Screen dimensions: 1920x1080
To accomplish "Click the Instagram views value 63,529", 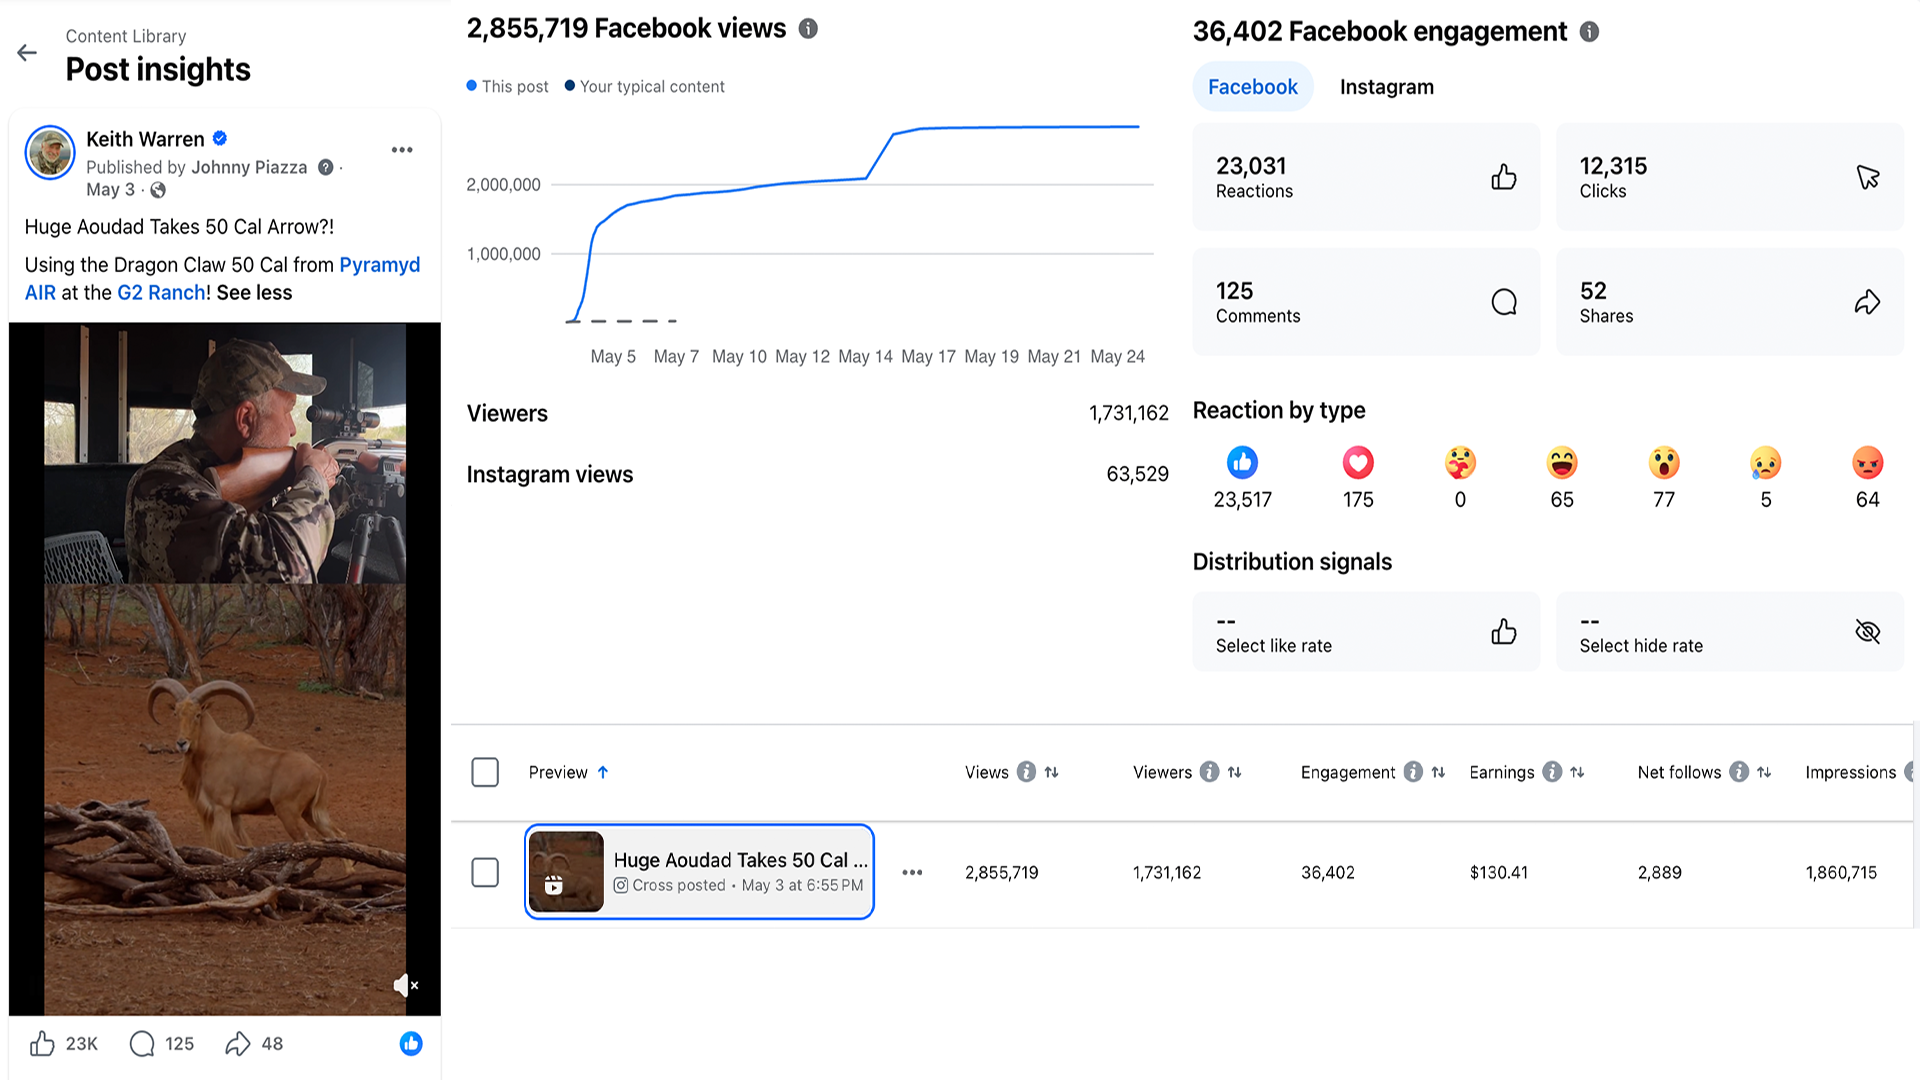I will (x=1137, y=474).
